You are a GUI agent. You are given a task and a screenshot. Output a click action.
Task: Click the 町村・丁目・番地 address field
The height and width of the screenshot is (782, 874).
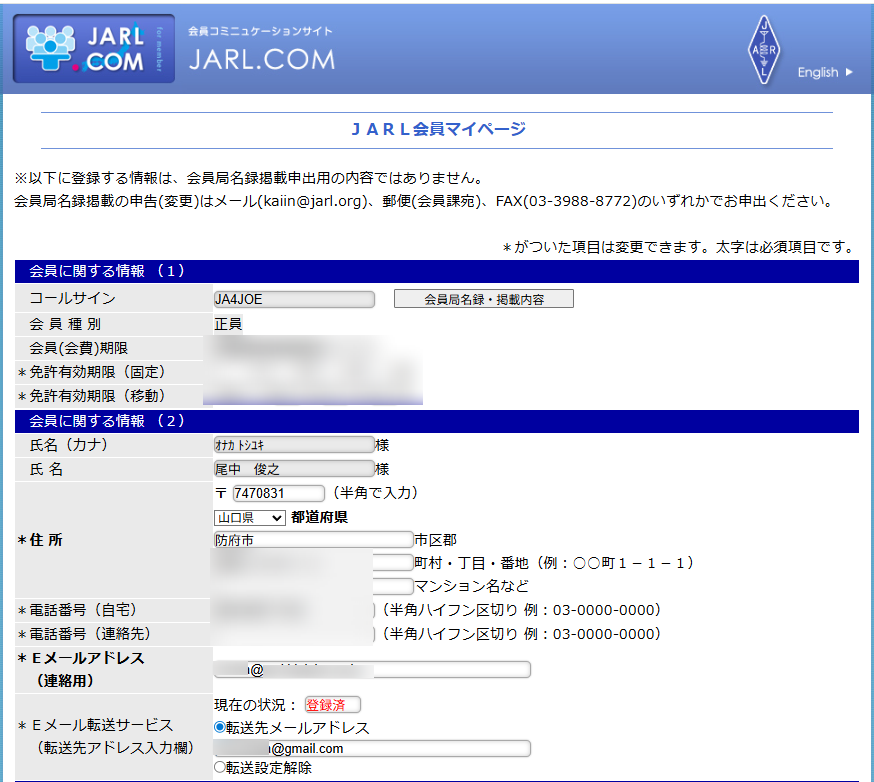313,562
